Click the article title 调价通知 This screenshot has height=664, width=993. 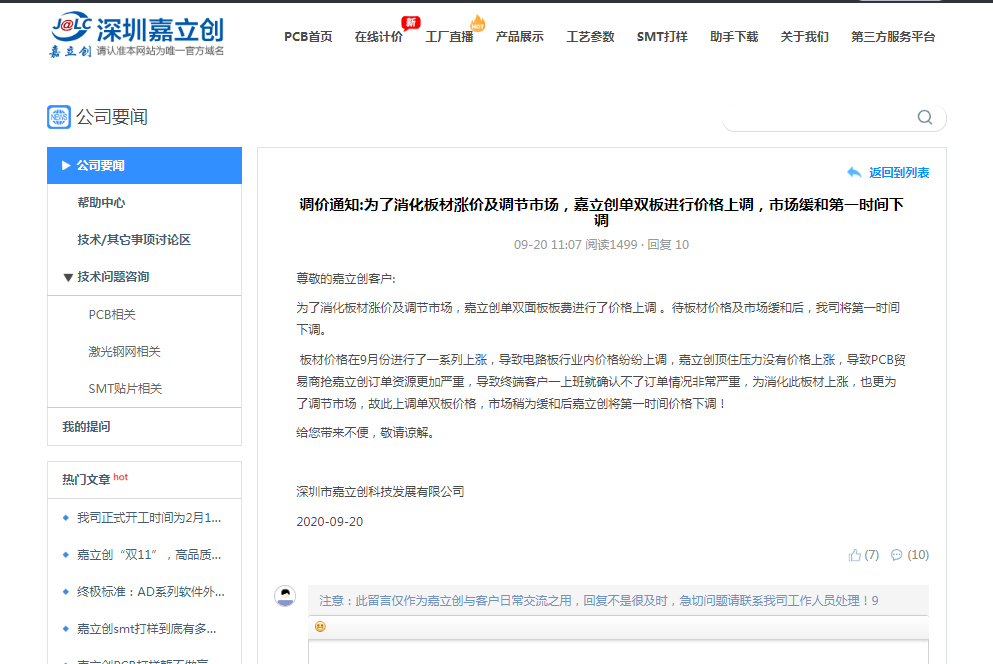(x=601, y=212)
